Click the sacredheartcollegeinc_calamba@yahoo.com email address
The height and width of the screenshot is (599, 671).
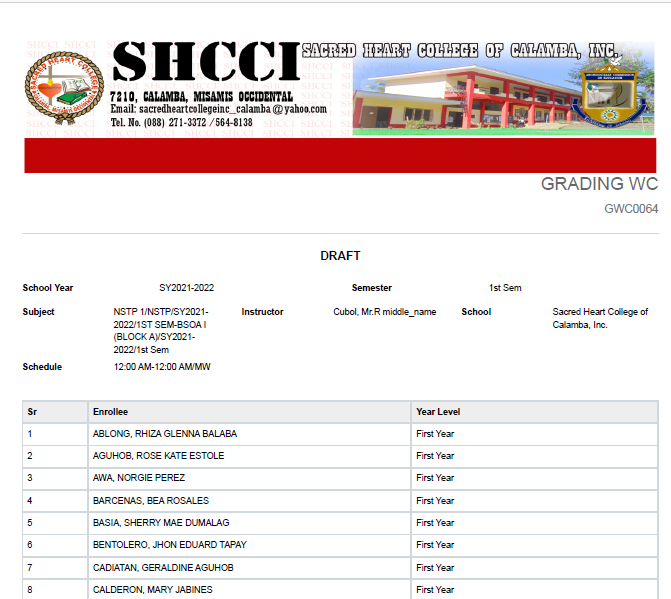point(218,109)
